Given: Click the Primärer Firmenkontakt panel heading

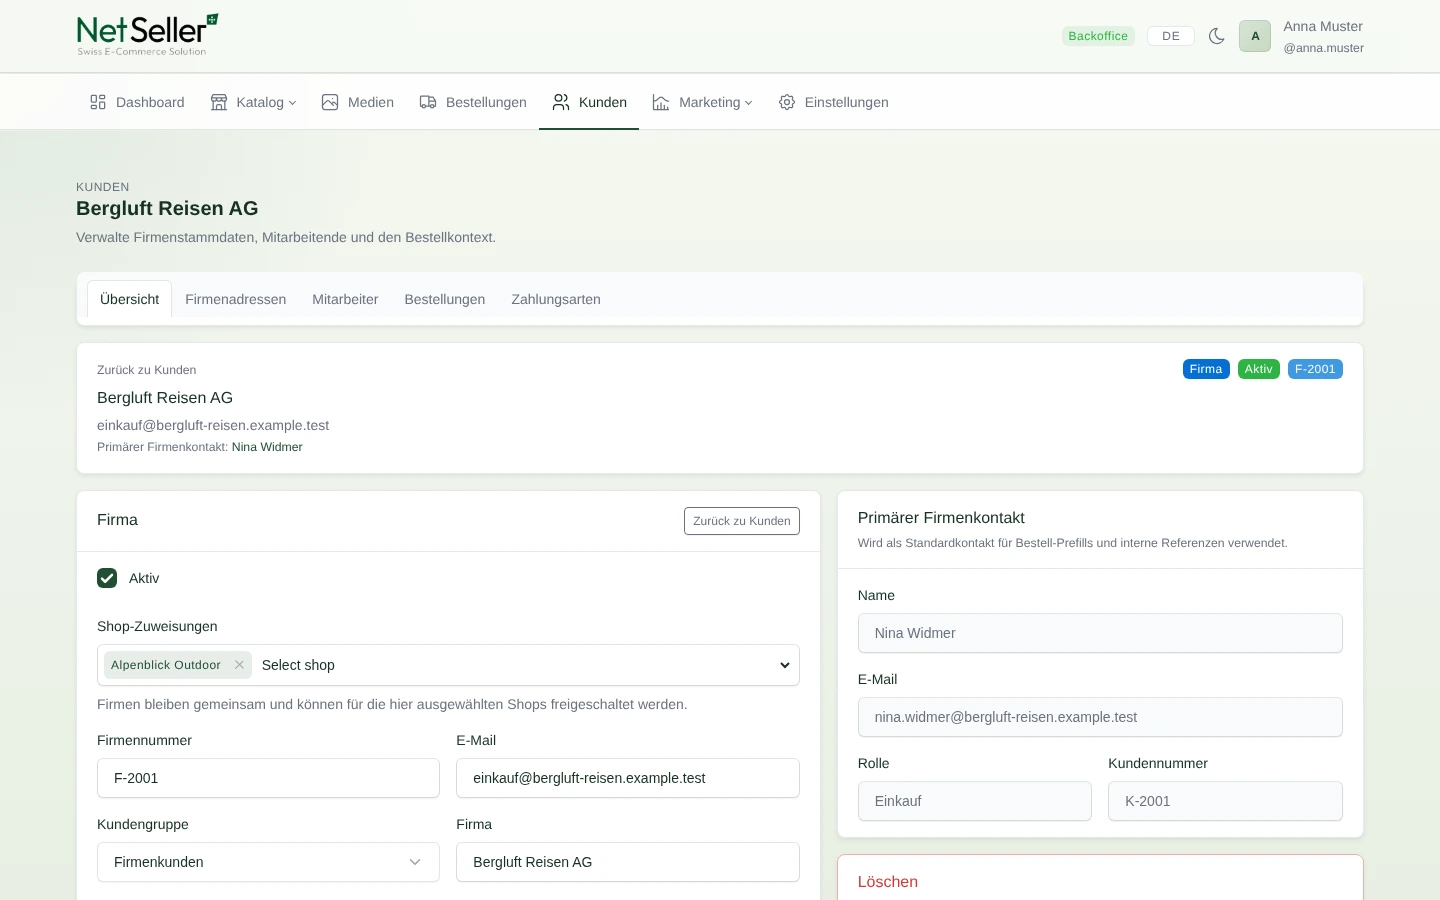Looking at the screenshot, I should [941, 518].
